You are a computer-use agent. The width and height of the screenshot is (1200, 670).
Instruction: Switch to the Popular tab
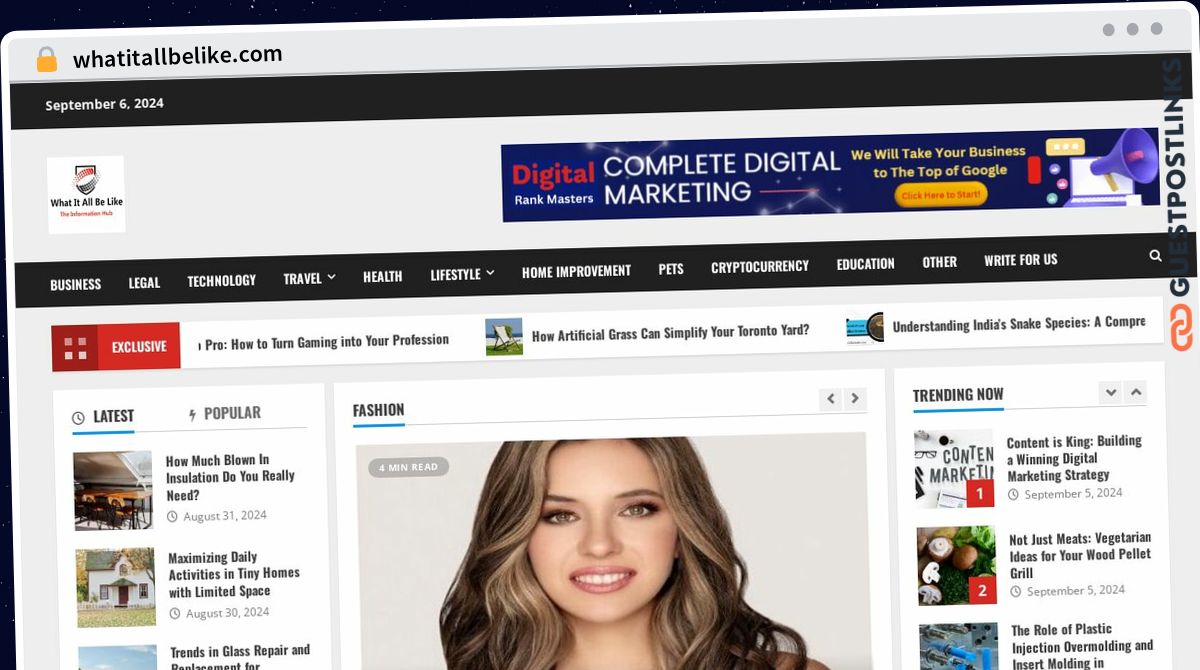(225, 413)
